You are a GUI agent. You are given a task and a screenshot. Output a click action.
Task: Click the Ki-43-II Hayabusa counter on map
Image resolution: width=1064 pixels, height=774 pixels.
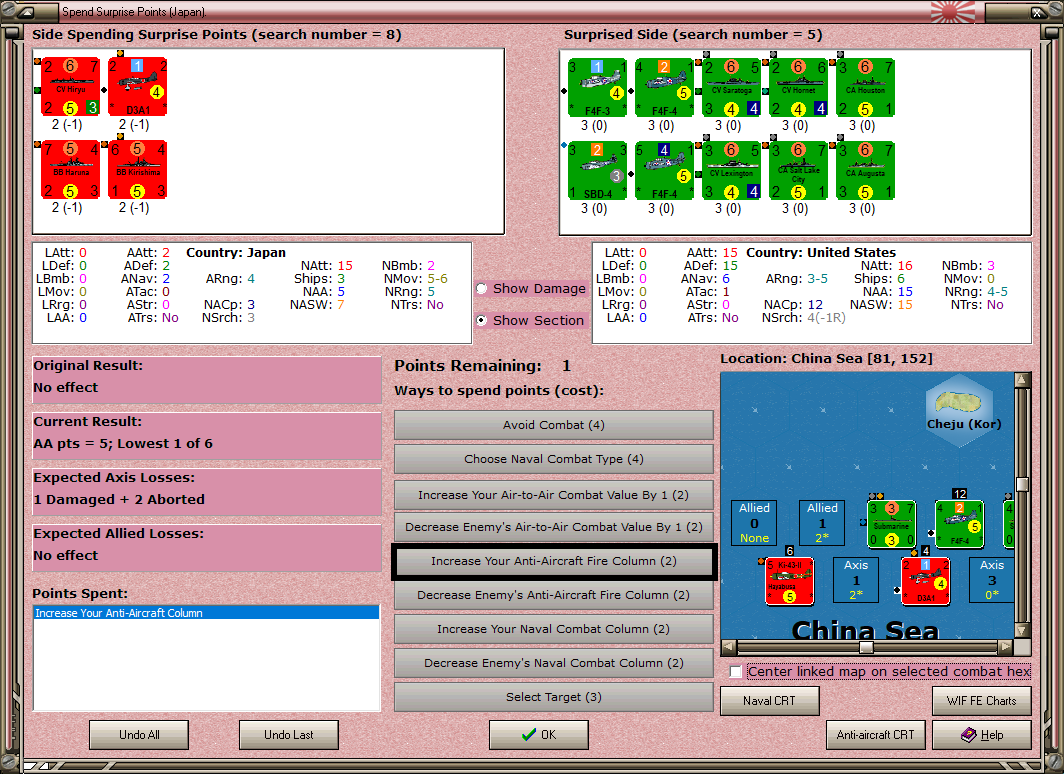click(790, 581)
